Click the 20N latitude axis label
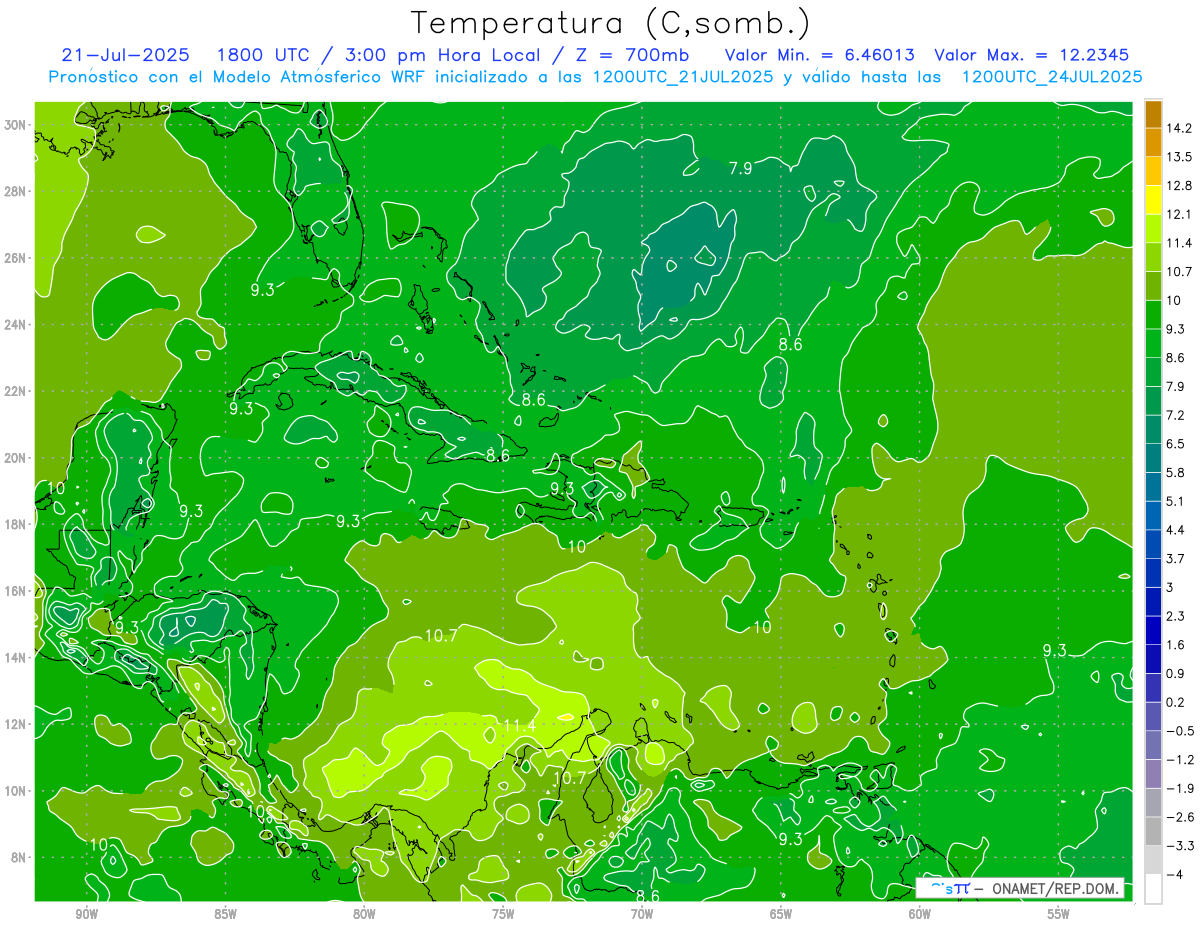The image size is (1200, 927). point(16,457)
